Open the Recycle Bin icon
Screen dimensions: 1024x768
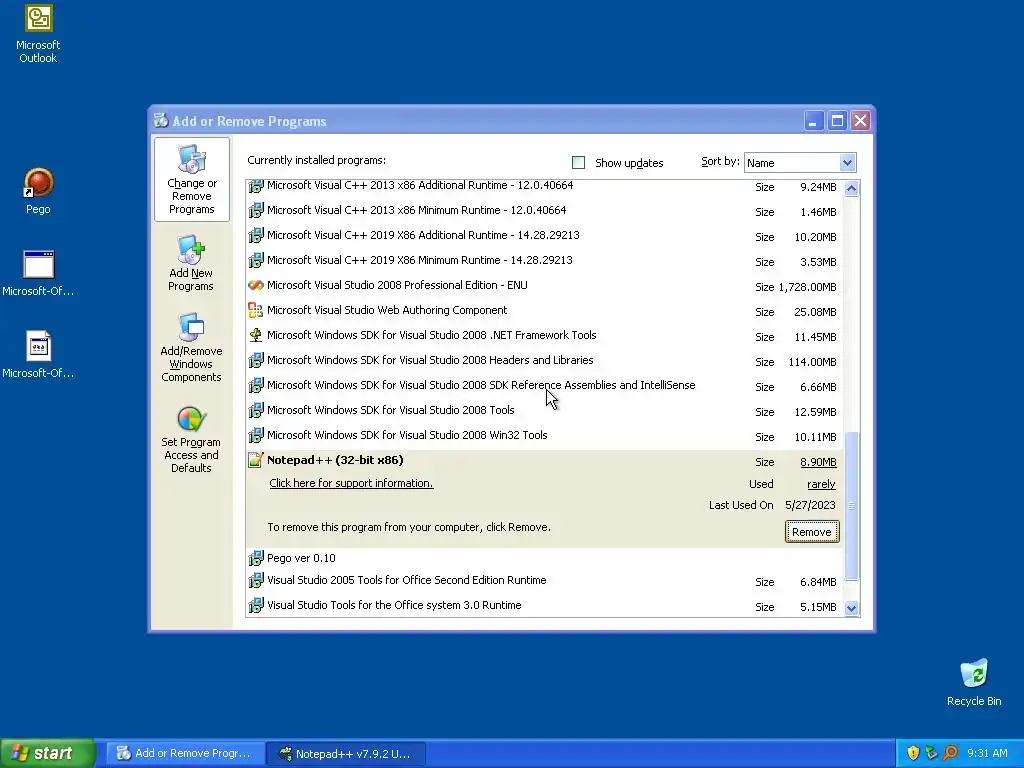974,673
